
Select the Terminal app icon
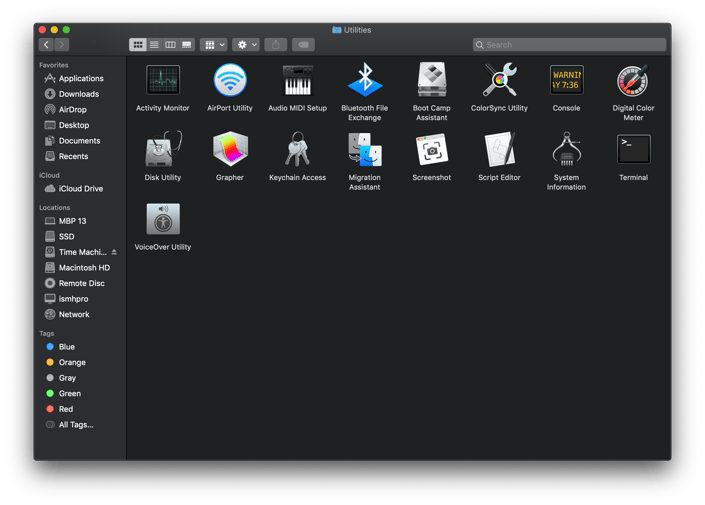(633, 149)
